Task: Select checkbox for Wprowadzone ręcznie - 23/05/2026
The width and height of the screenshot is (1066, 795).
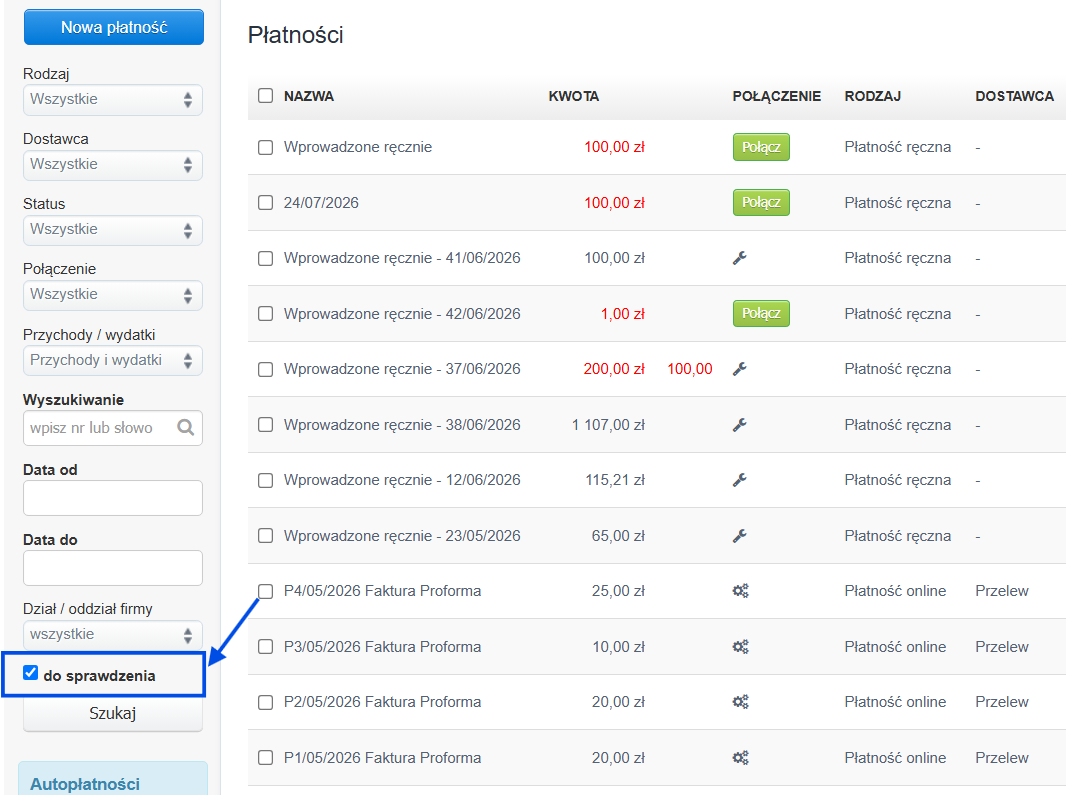Action: [x=266, y=536]
